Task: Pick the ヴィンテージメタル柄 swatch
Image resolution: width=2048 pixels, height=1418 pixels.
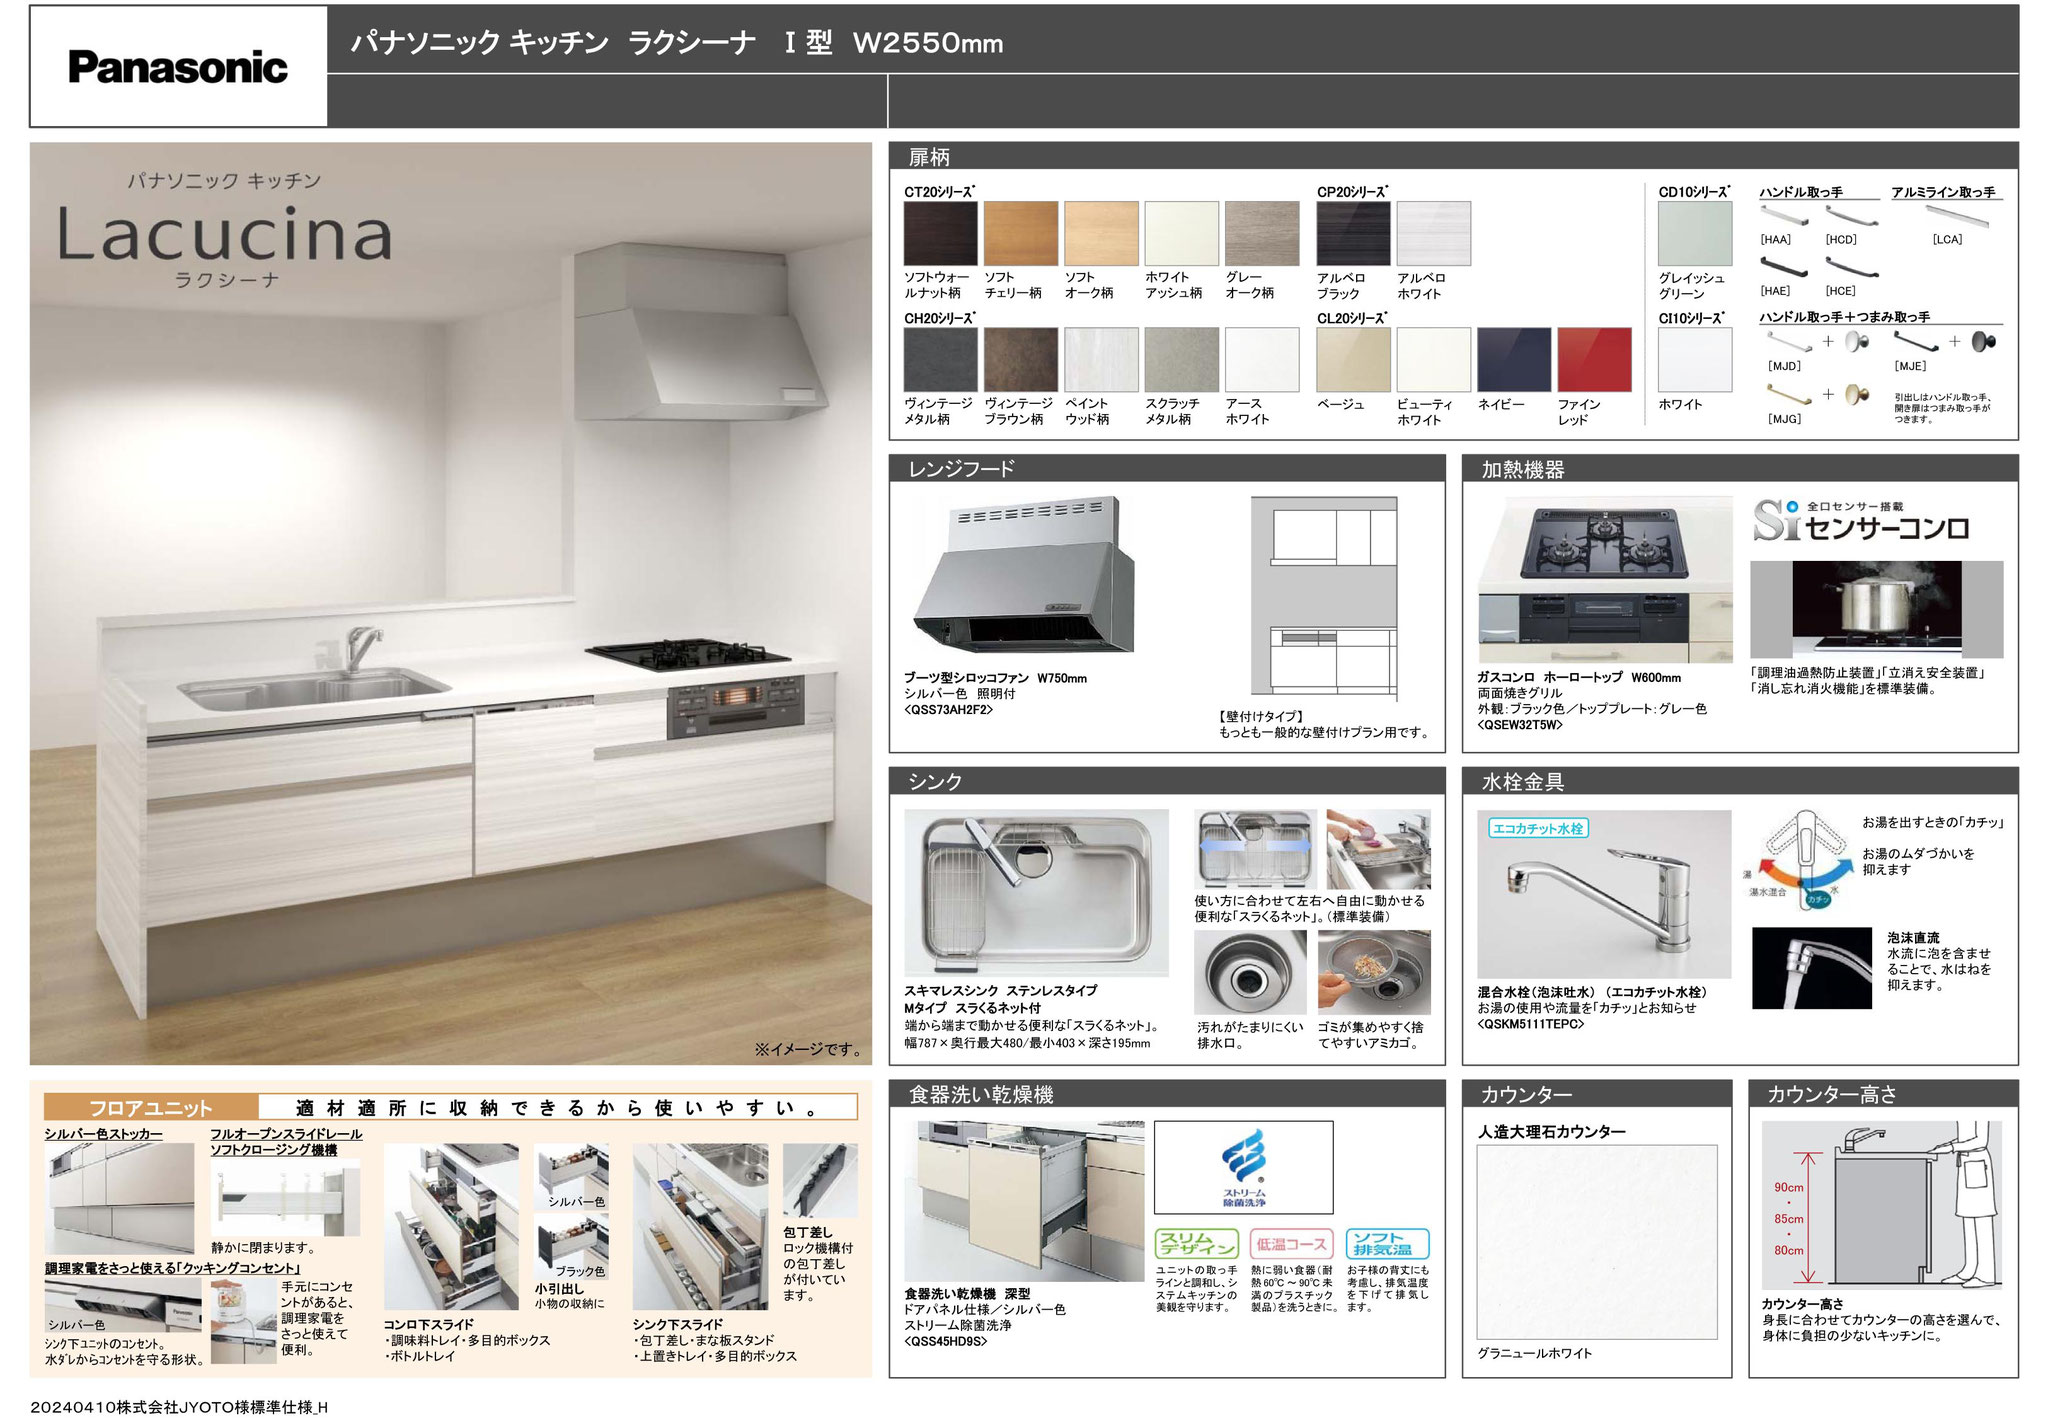Action: [940, 359]
